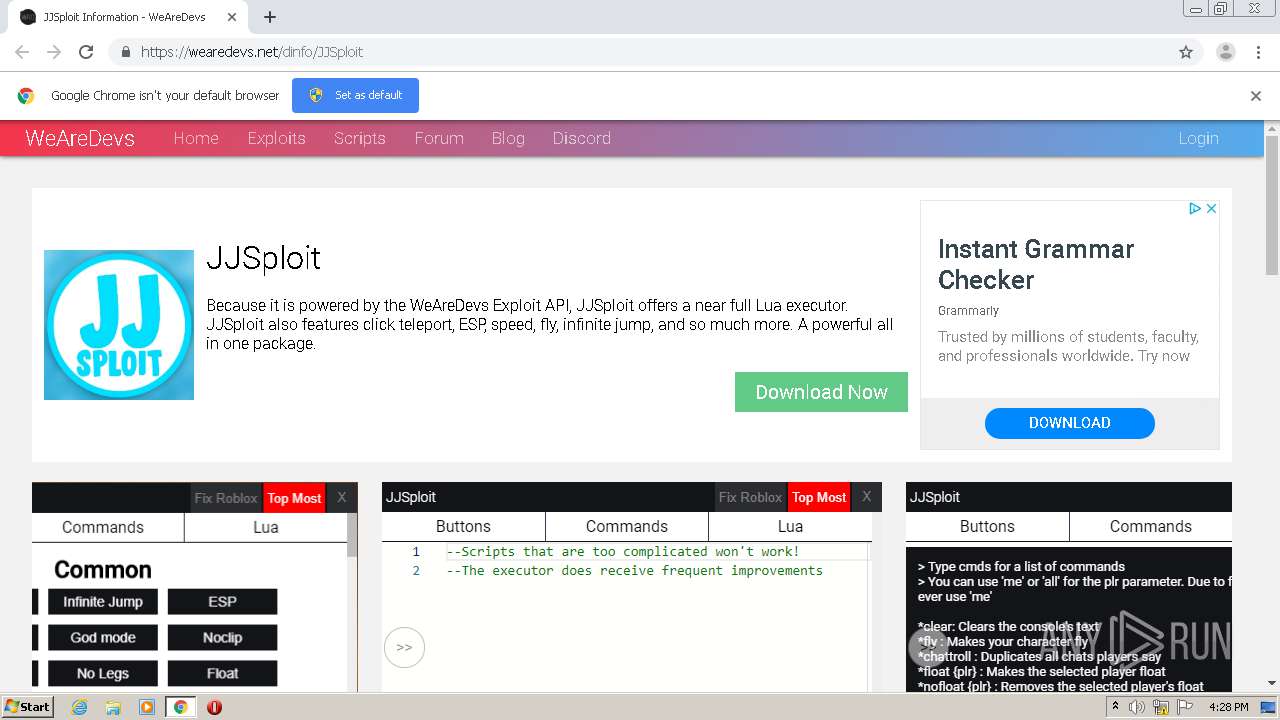Set Chrome as default browser
The height and width of the screenshot is (720, 1280).
(x=355, y=95)
